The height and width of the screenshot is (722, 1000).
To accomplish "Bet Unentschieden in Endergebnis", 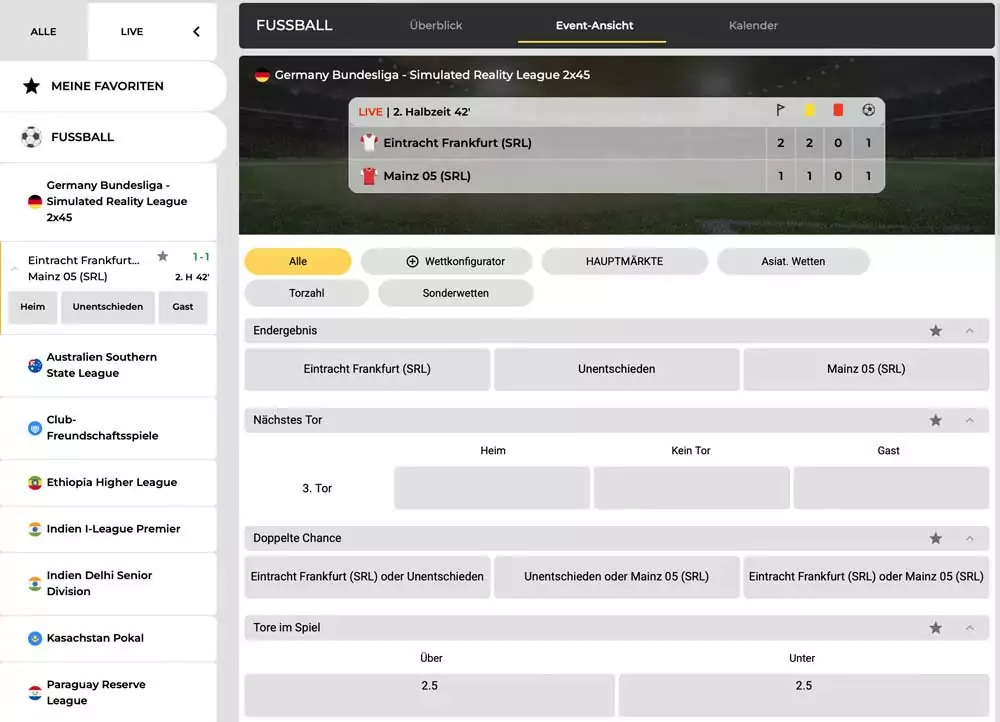I will click(x=617, y=369).
